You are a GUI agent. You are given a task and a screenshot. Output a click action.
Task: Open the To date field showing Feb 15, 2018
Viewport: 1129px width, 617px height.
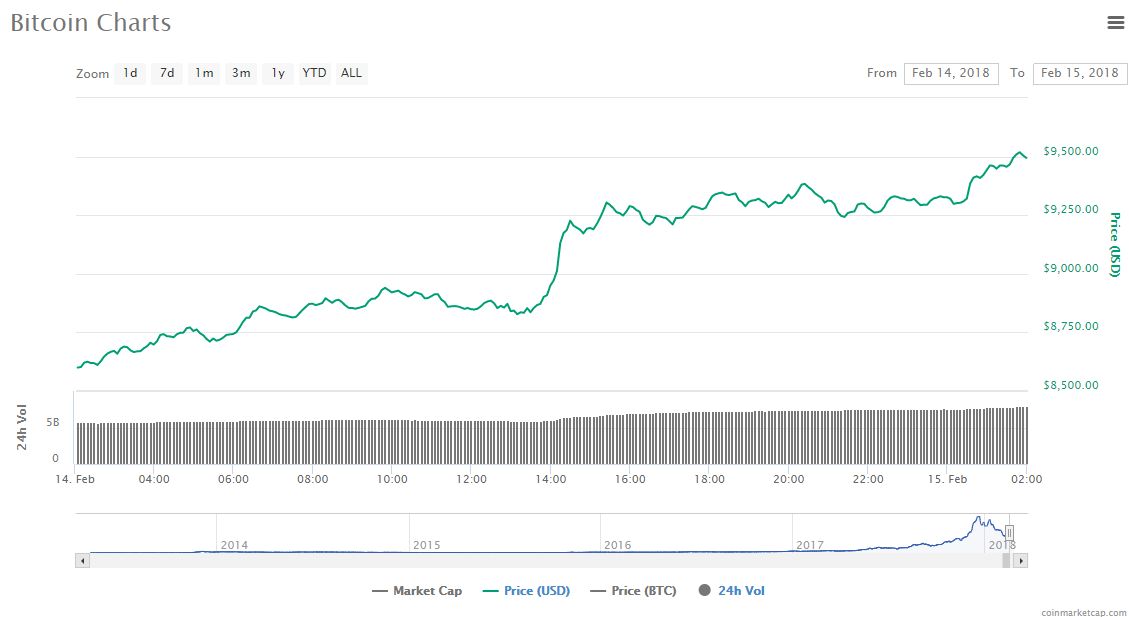[x=1079, y=73]
